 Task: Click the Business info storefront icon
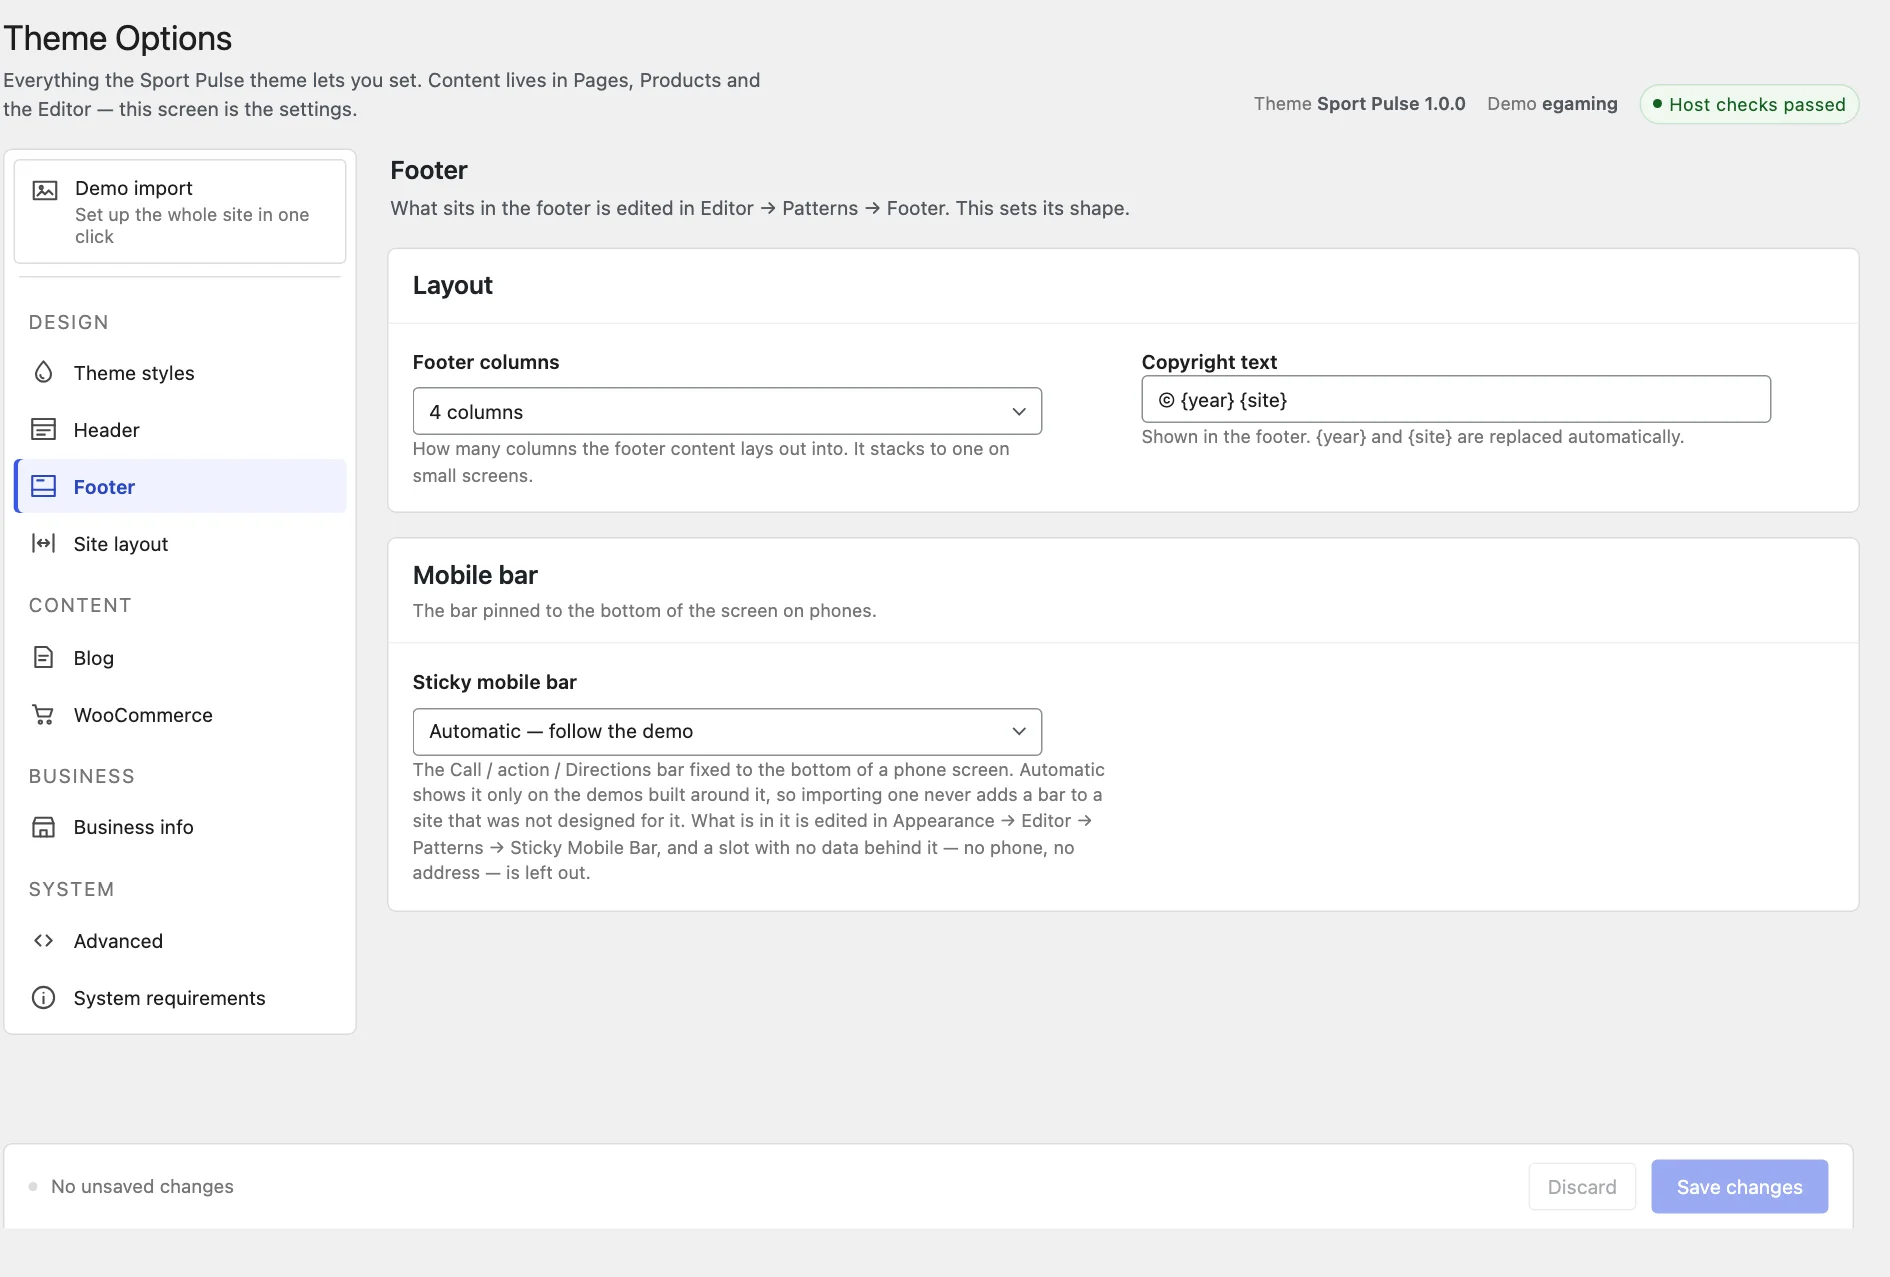tap(43, 827)
